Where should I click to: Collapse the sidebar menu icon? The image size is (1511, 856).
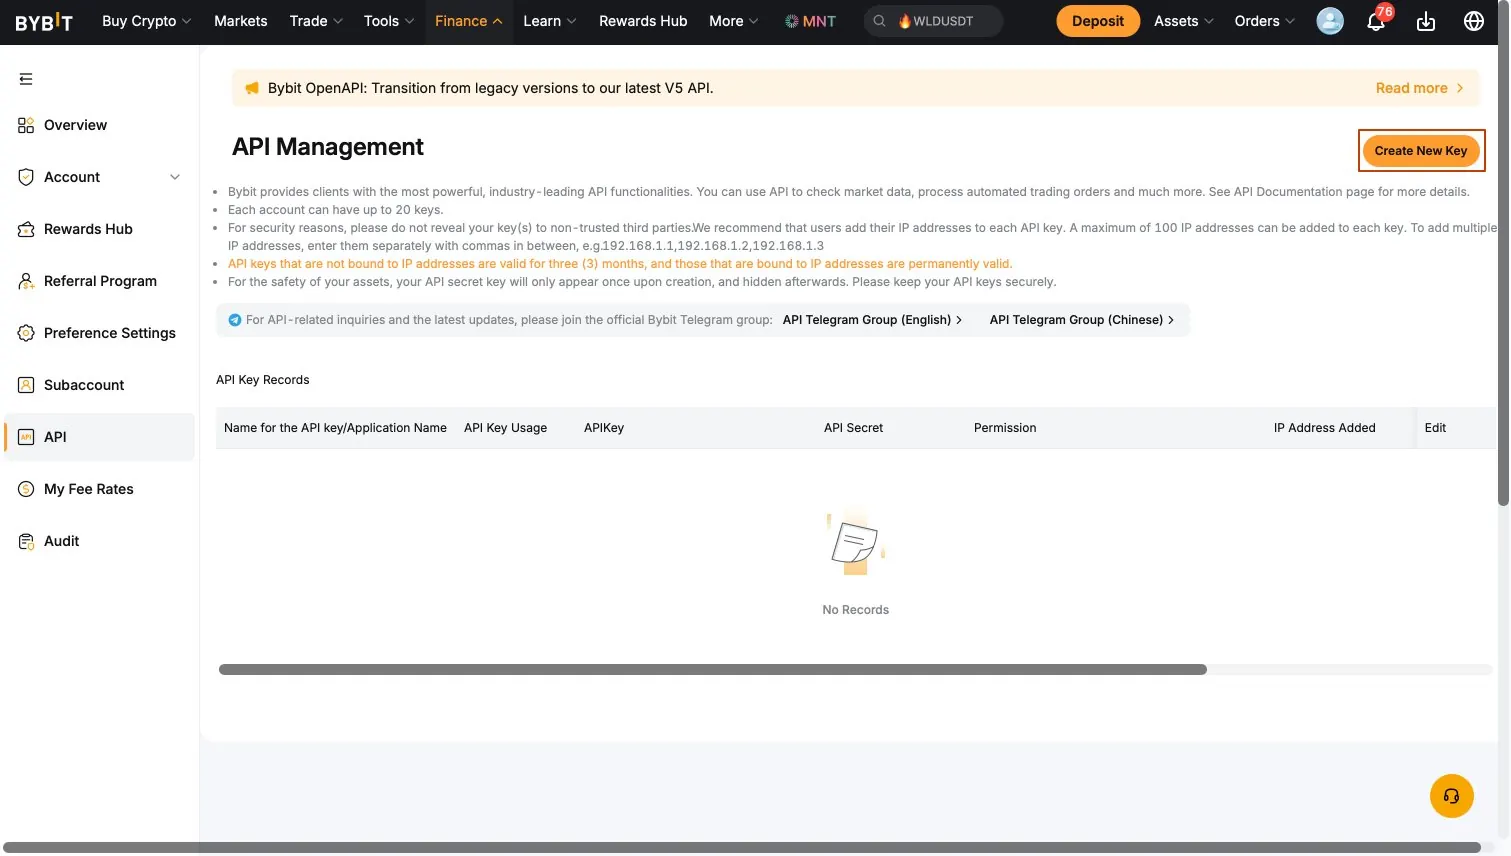click(26, 79)
